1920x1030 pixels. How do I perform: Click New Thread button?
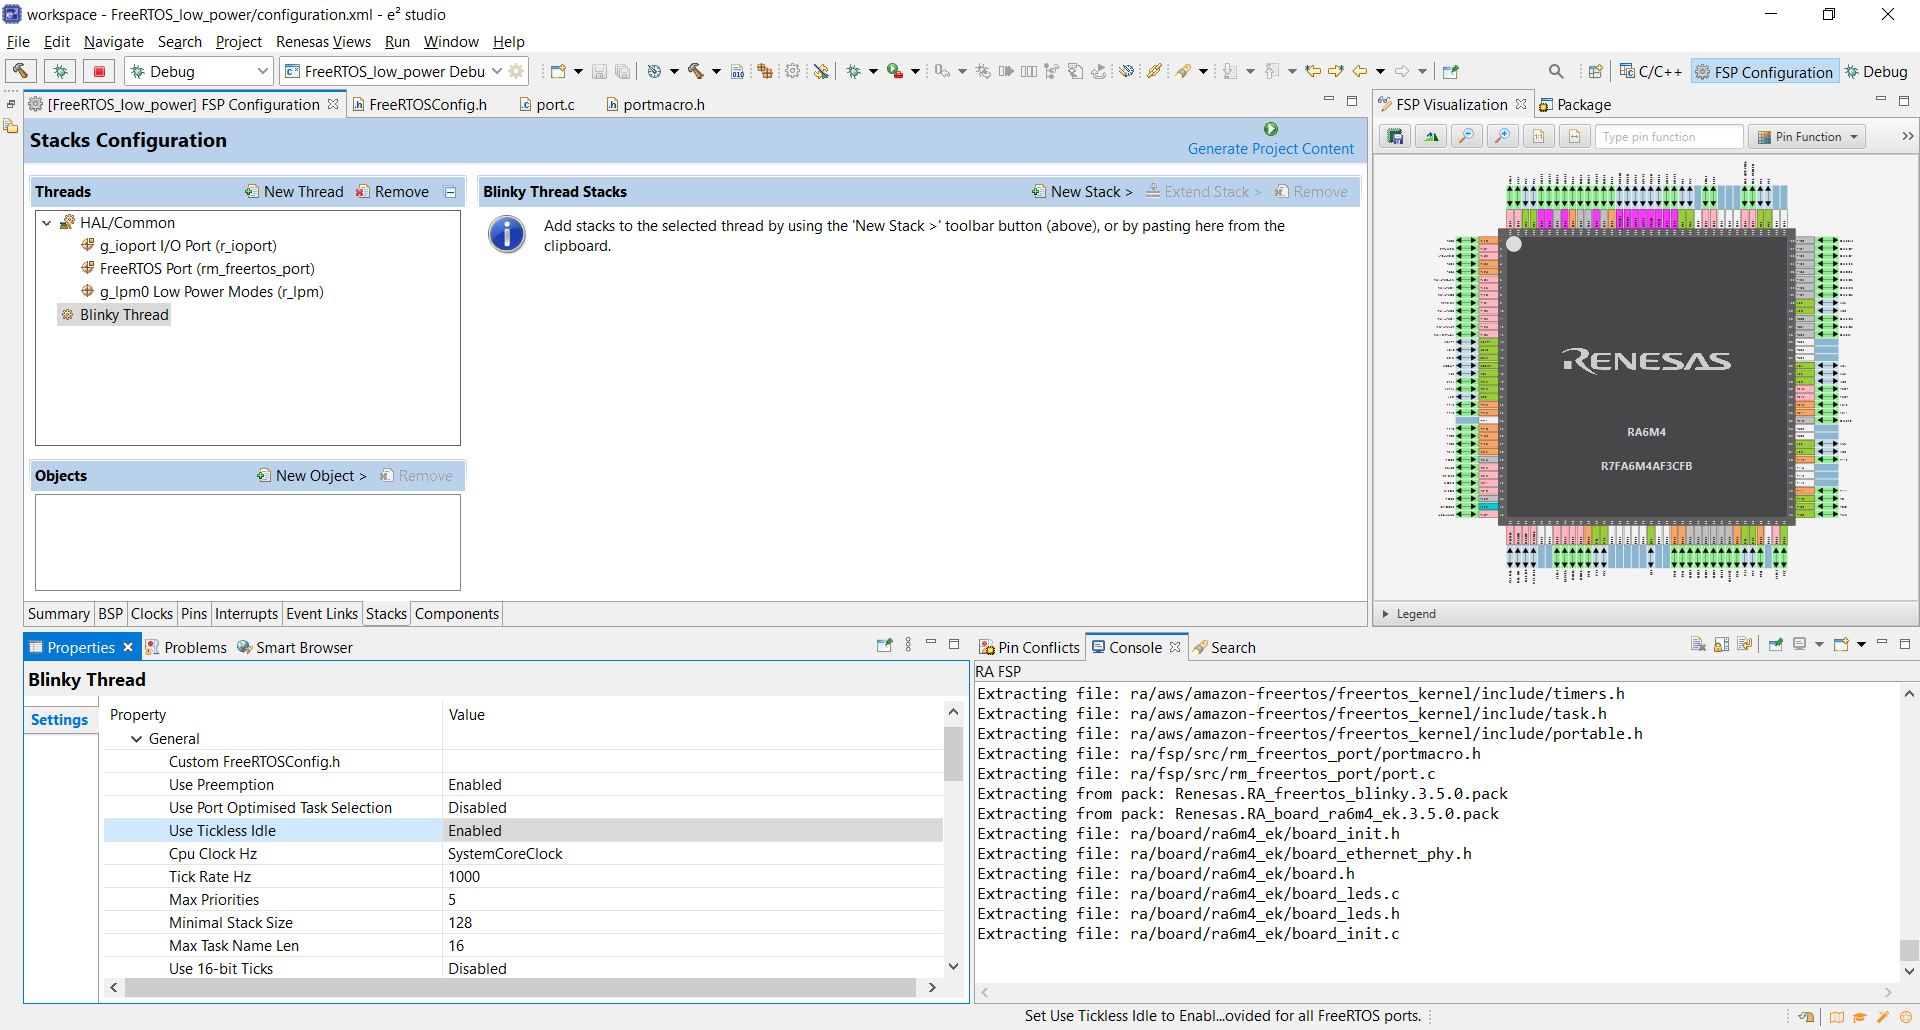tap(294, 192)
